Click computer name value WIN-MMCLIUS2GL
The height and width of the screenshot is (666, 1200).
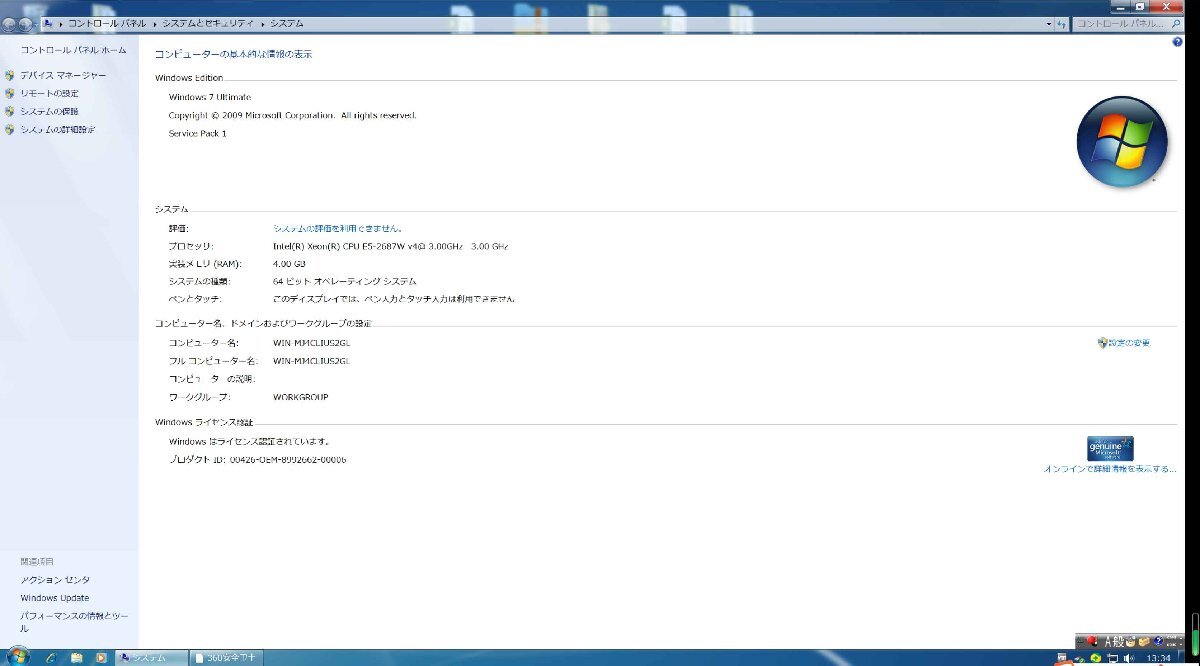(x=311, y=343)
